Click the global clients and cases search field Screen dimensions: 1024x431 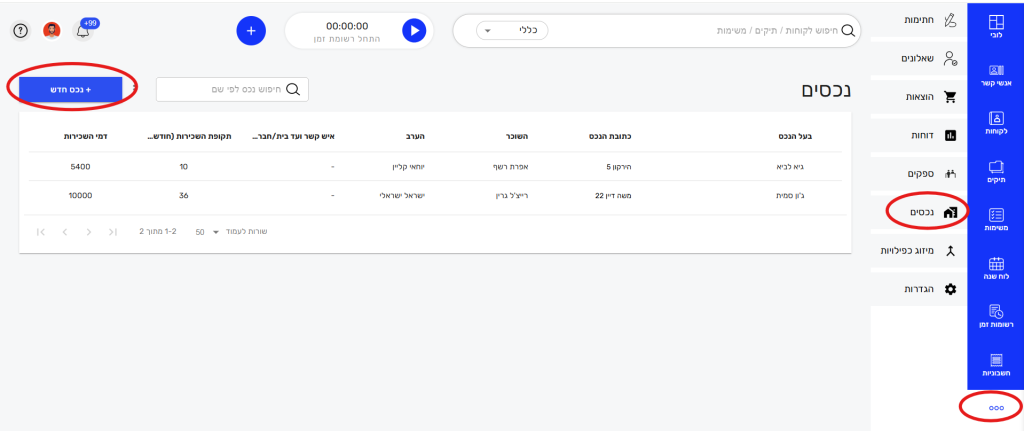(700, 31)
